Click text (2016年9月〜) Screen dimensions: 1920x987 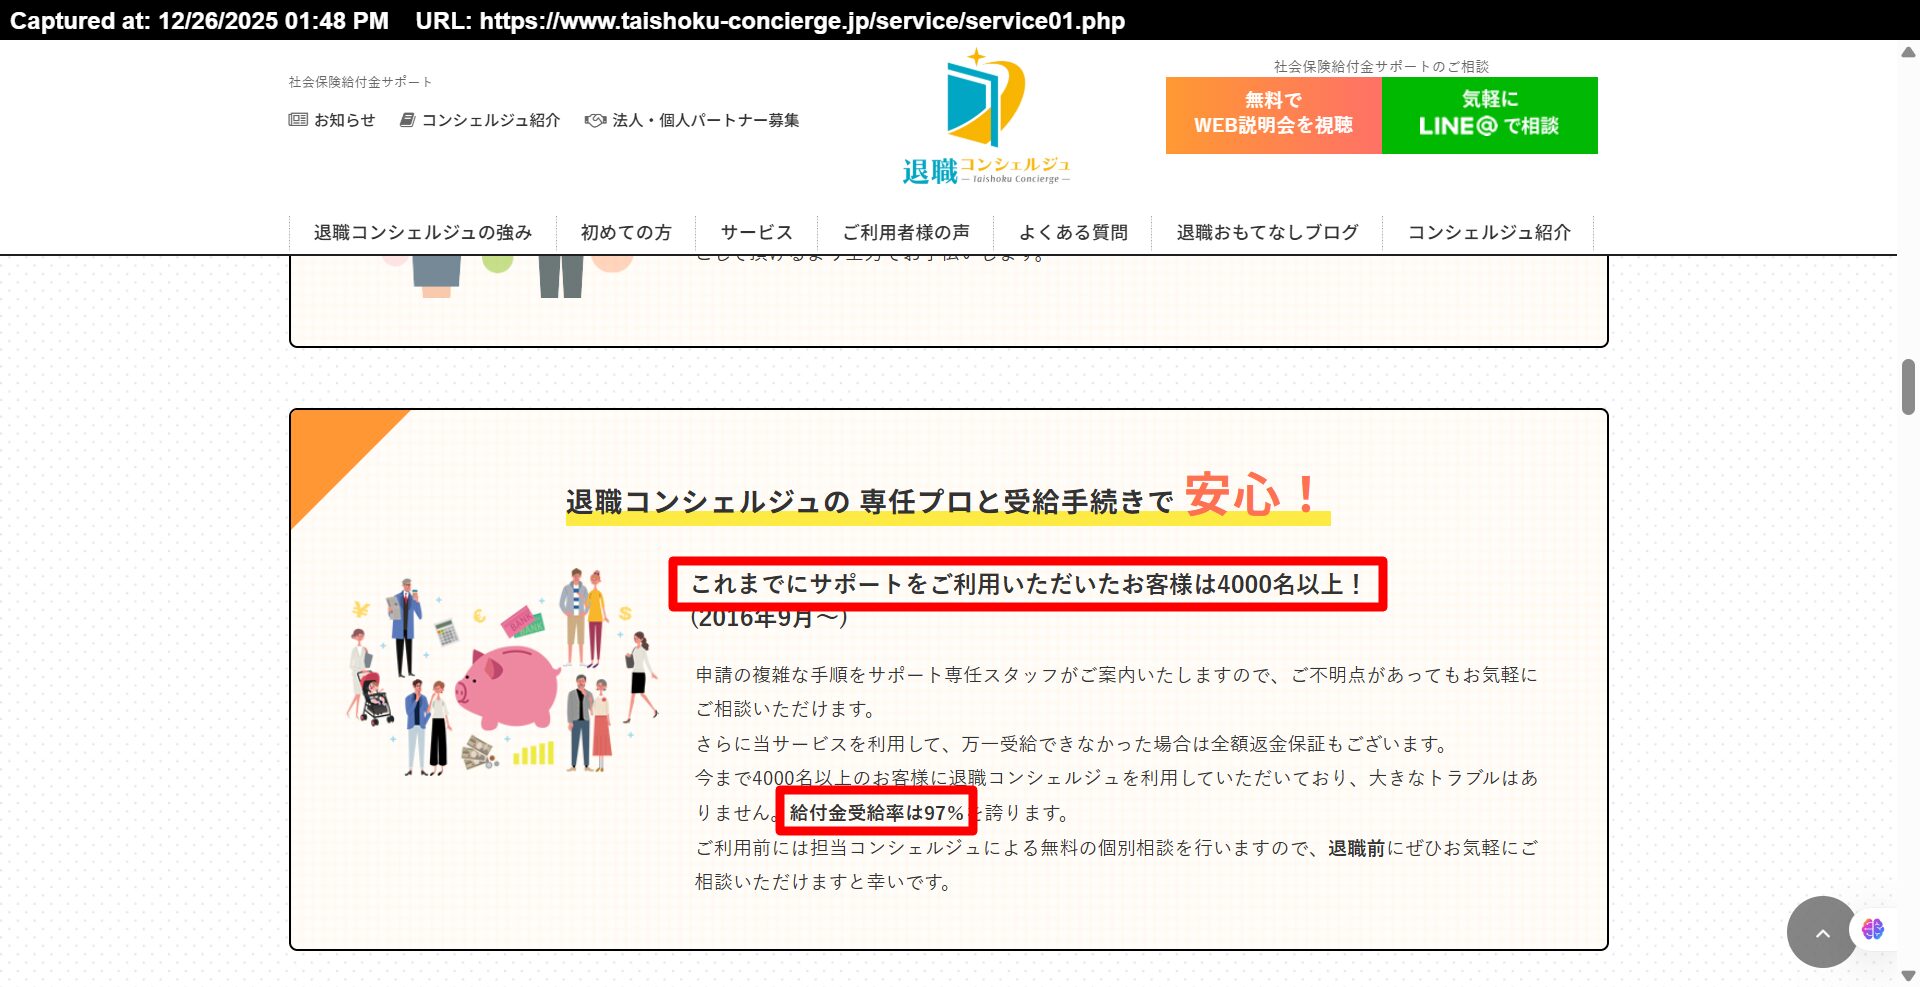tap(769, 619)
